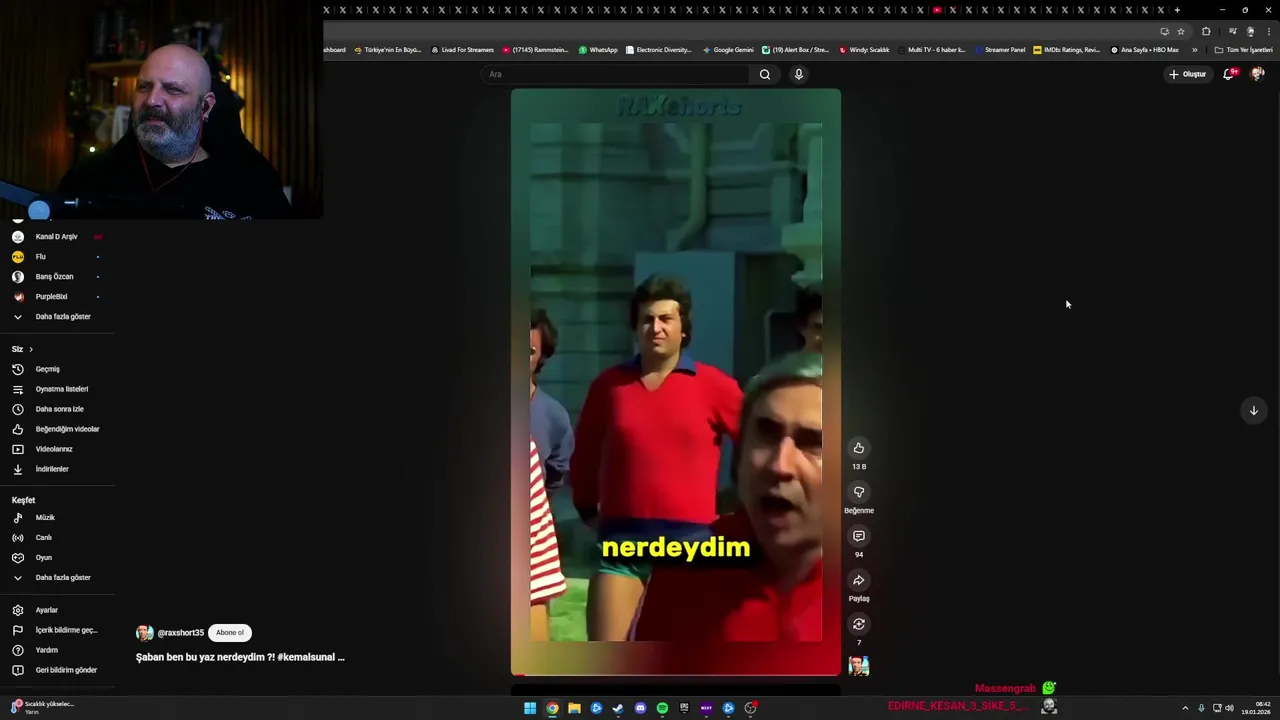Open the YouTube account avatar menu
The width and height of the screenshot is (1280, 720).
tap(1258, 74)
